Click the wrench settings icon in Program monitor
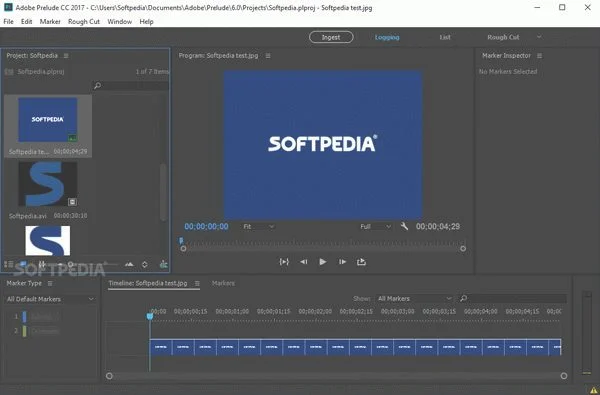This screenshot has height=395, width=600. [404, 226]
